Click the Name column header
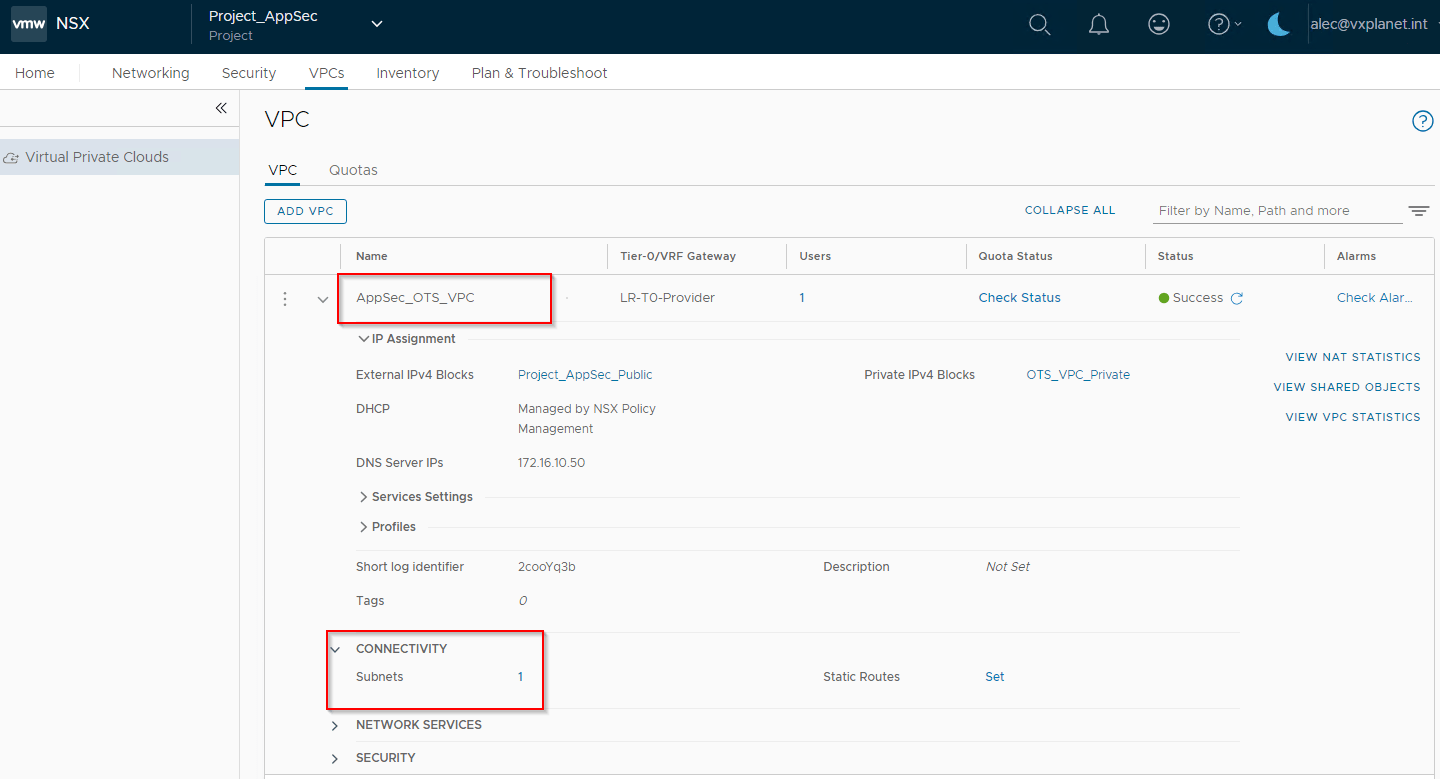 tap(372, 256)
